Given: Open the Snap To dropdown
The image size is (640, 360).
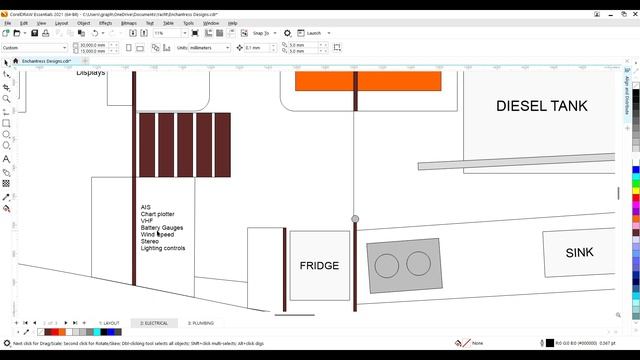Looking at the screenshot, I should [x=275, y=33].
